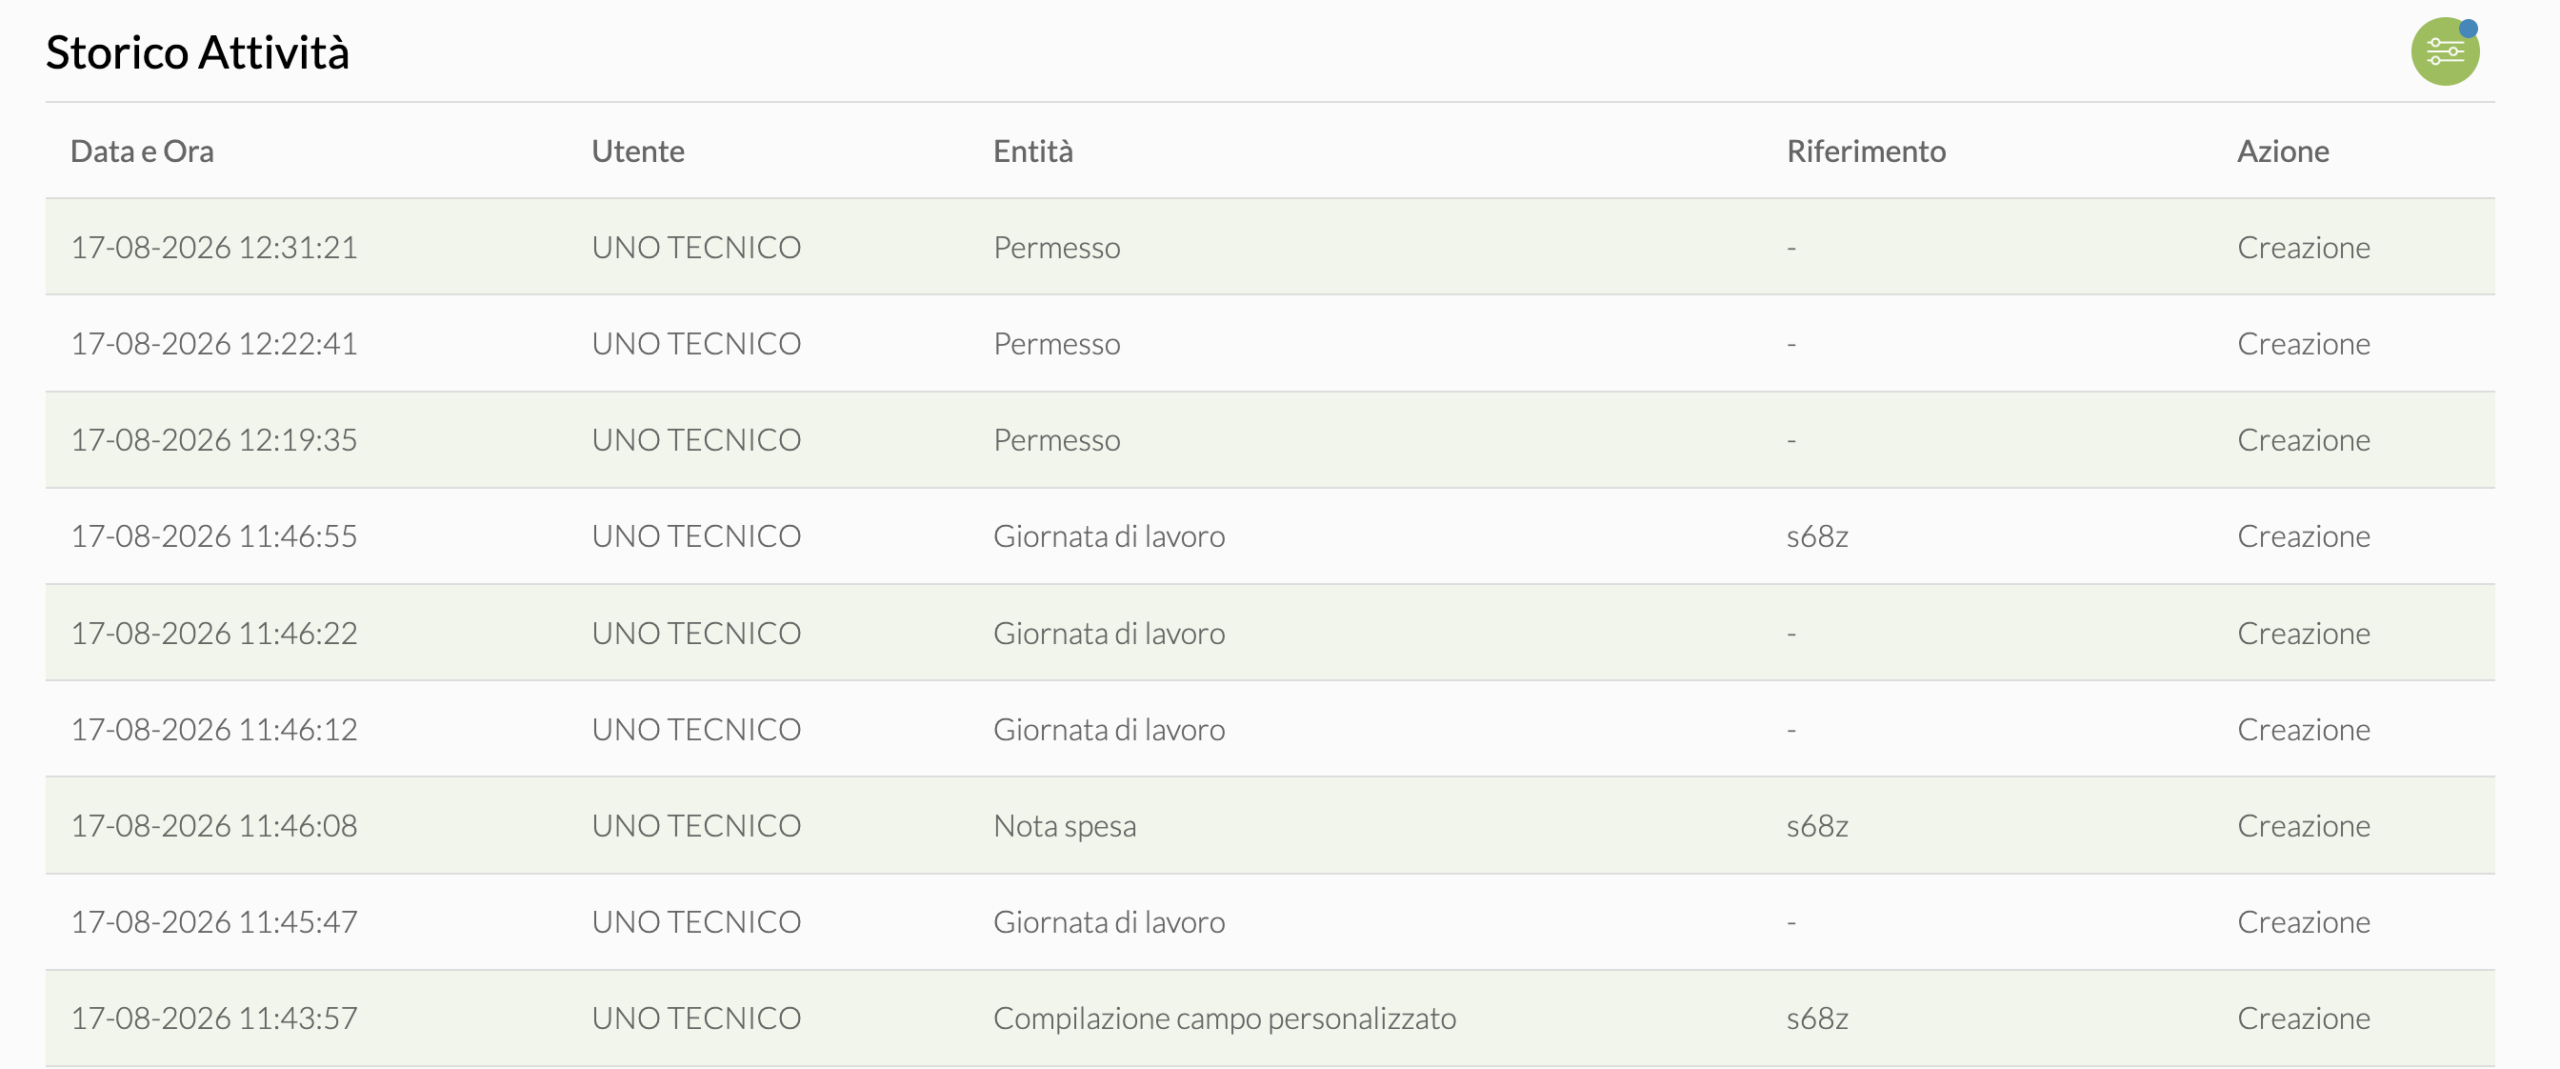The height and width of the screenshot is (1069, 2560).
Task: Click s68z reference in Nota spesa row
Action: pyautogui.click(x=1817, y=826)
